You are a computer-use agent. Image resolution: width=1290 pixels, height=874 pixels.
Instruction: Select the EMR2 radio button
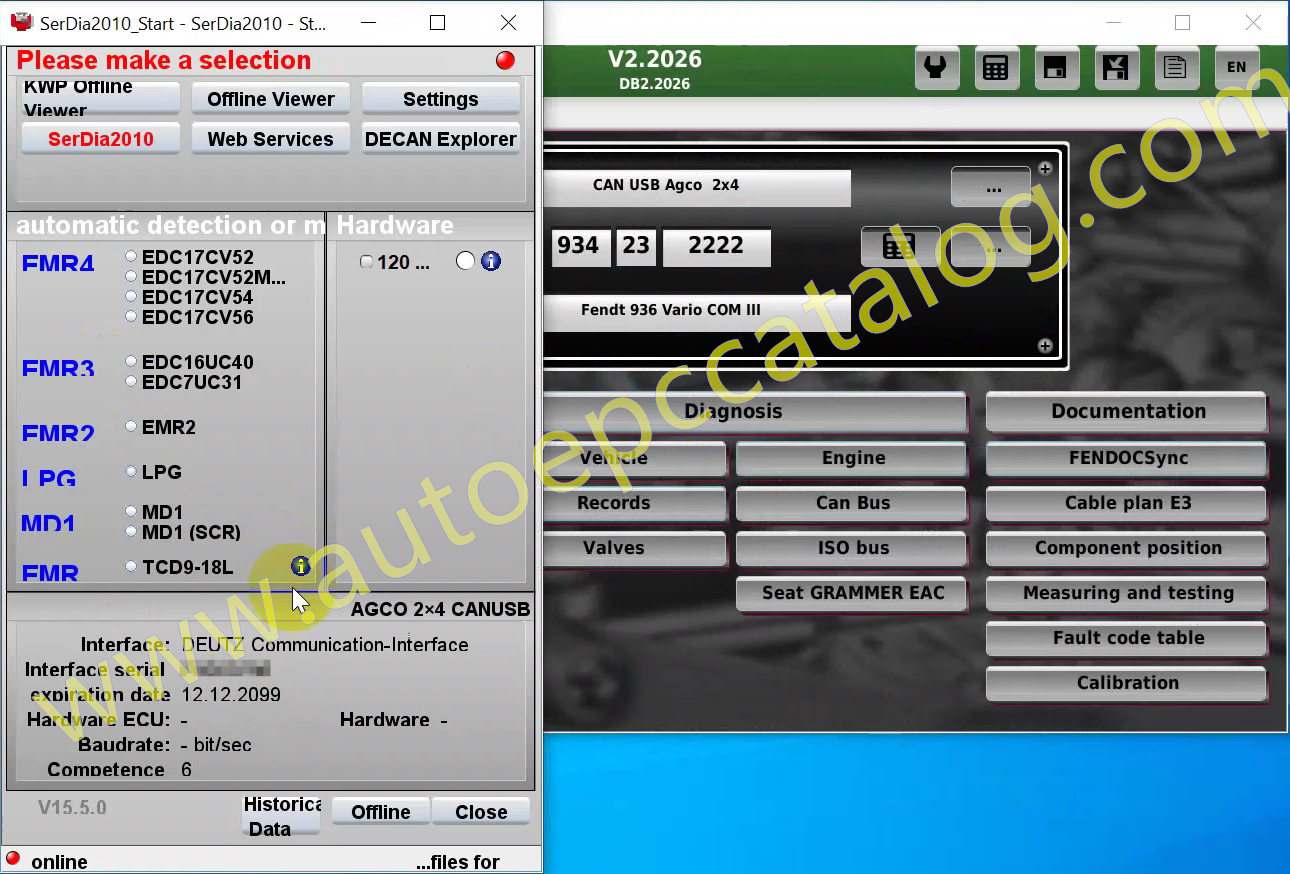tap(131, 426)
